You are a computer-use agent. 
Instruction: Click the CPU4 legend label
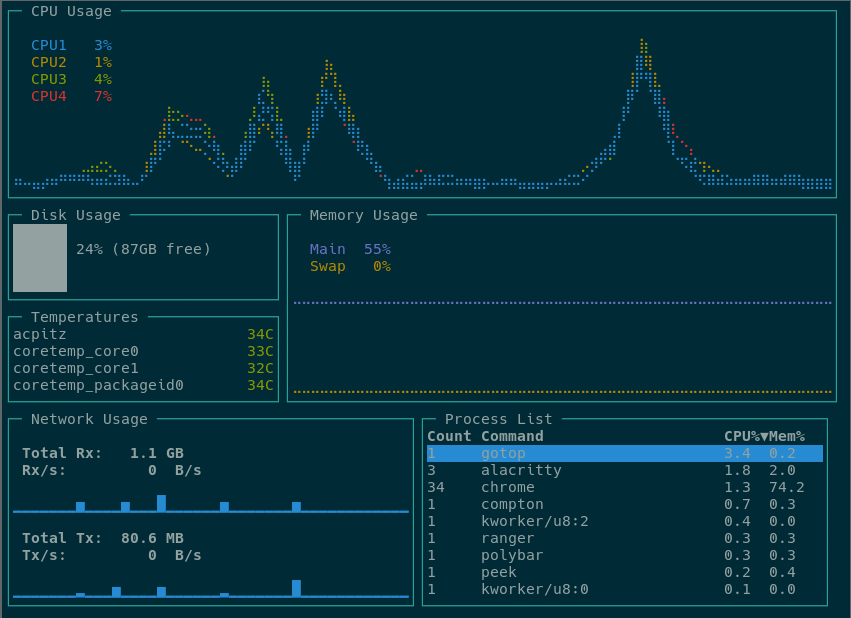coord(48,96)
